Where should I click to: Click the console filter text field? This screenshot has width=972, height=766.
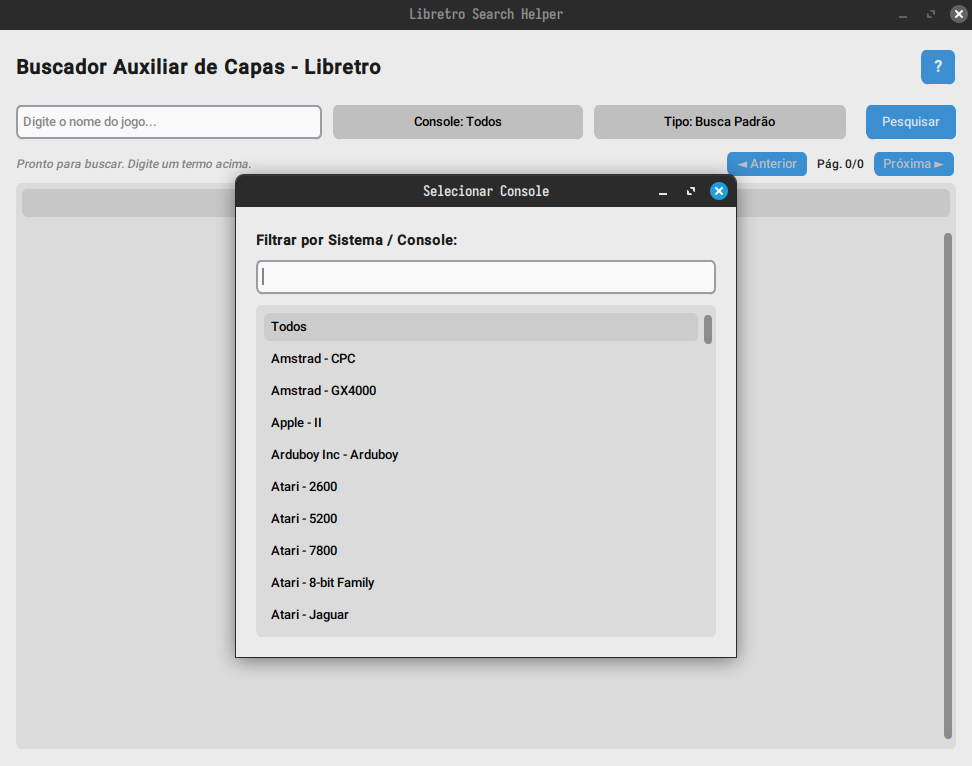point(485,277)
